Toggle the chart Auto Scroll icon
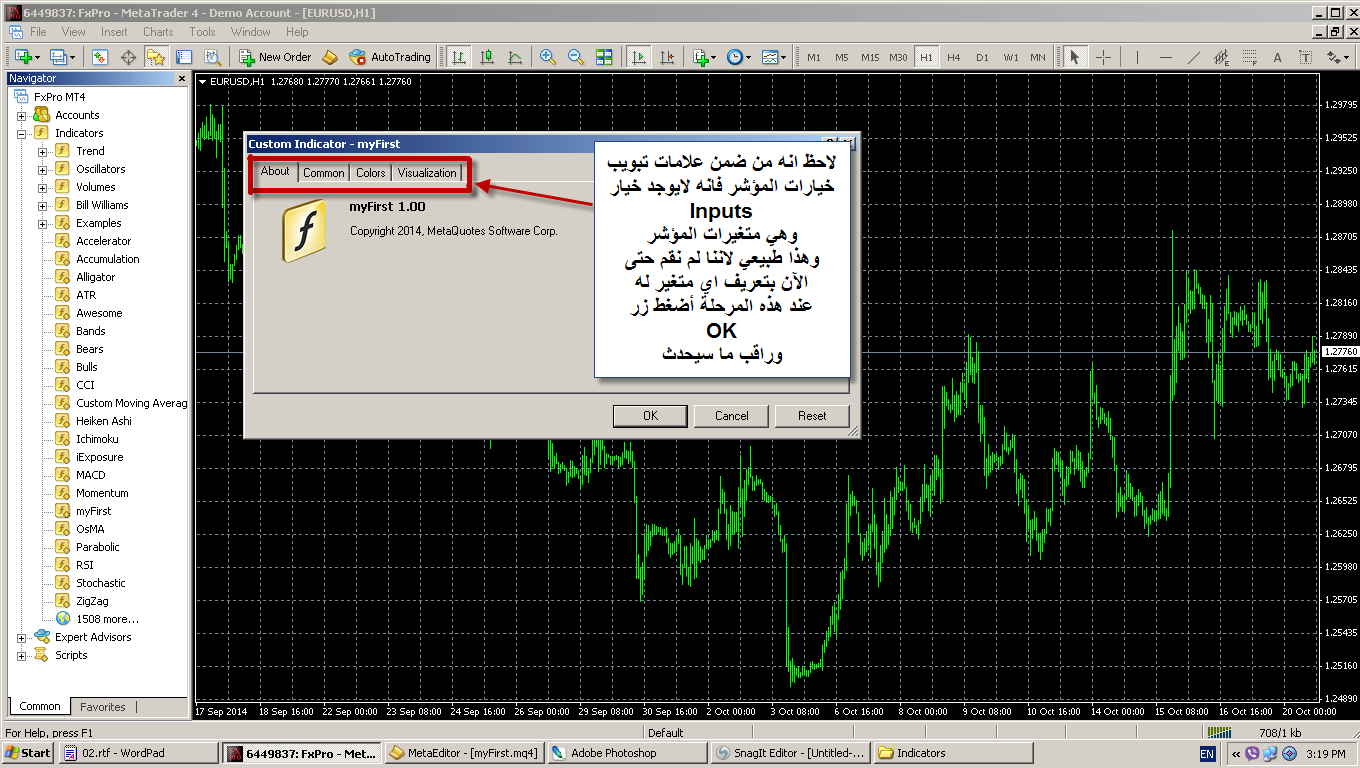 point(638,57)
